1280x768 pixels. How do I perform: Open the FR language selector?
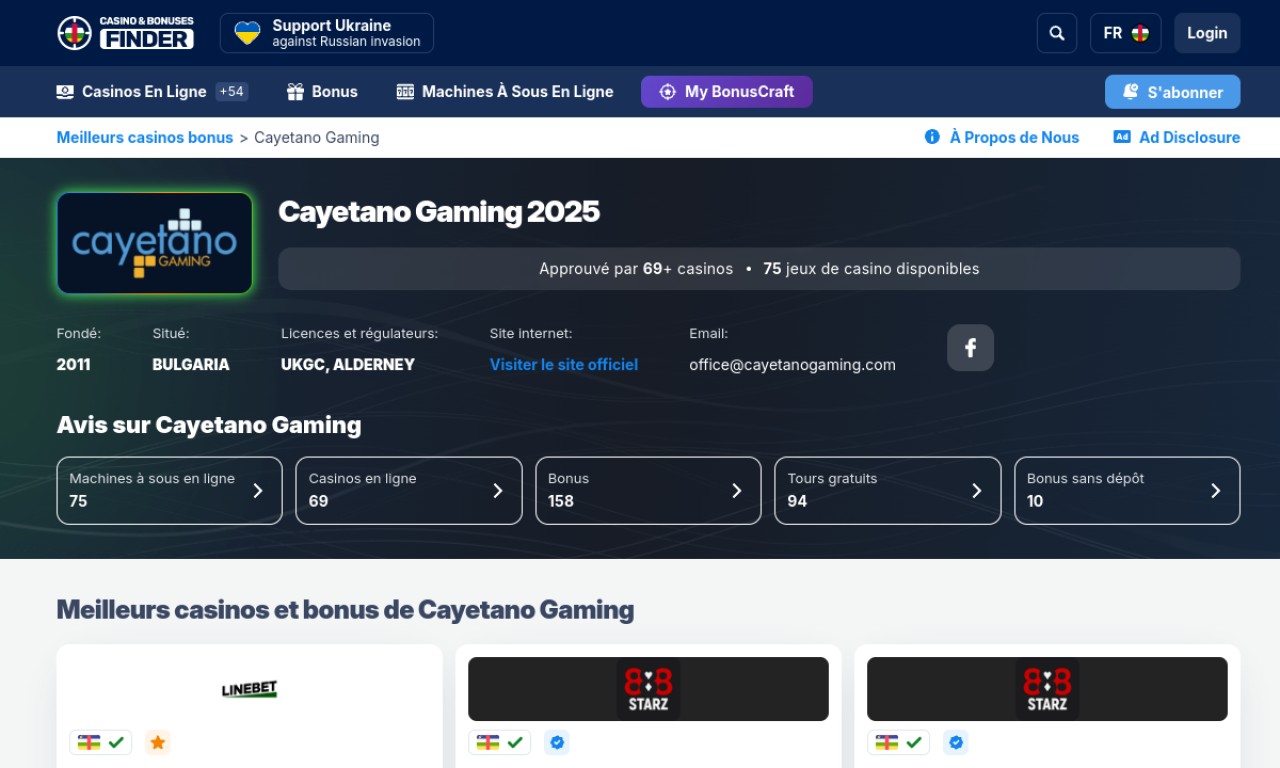pos(1125,33)
